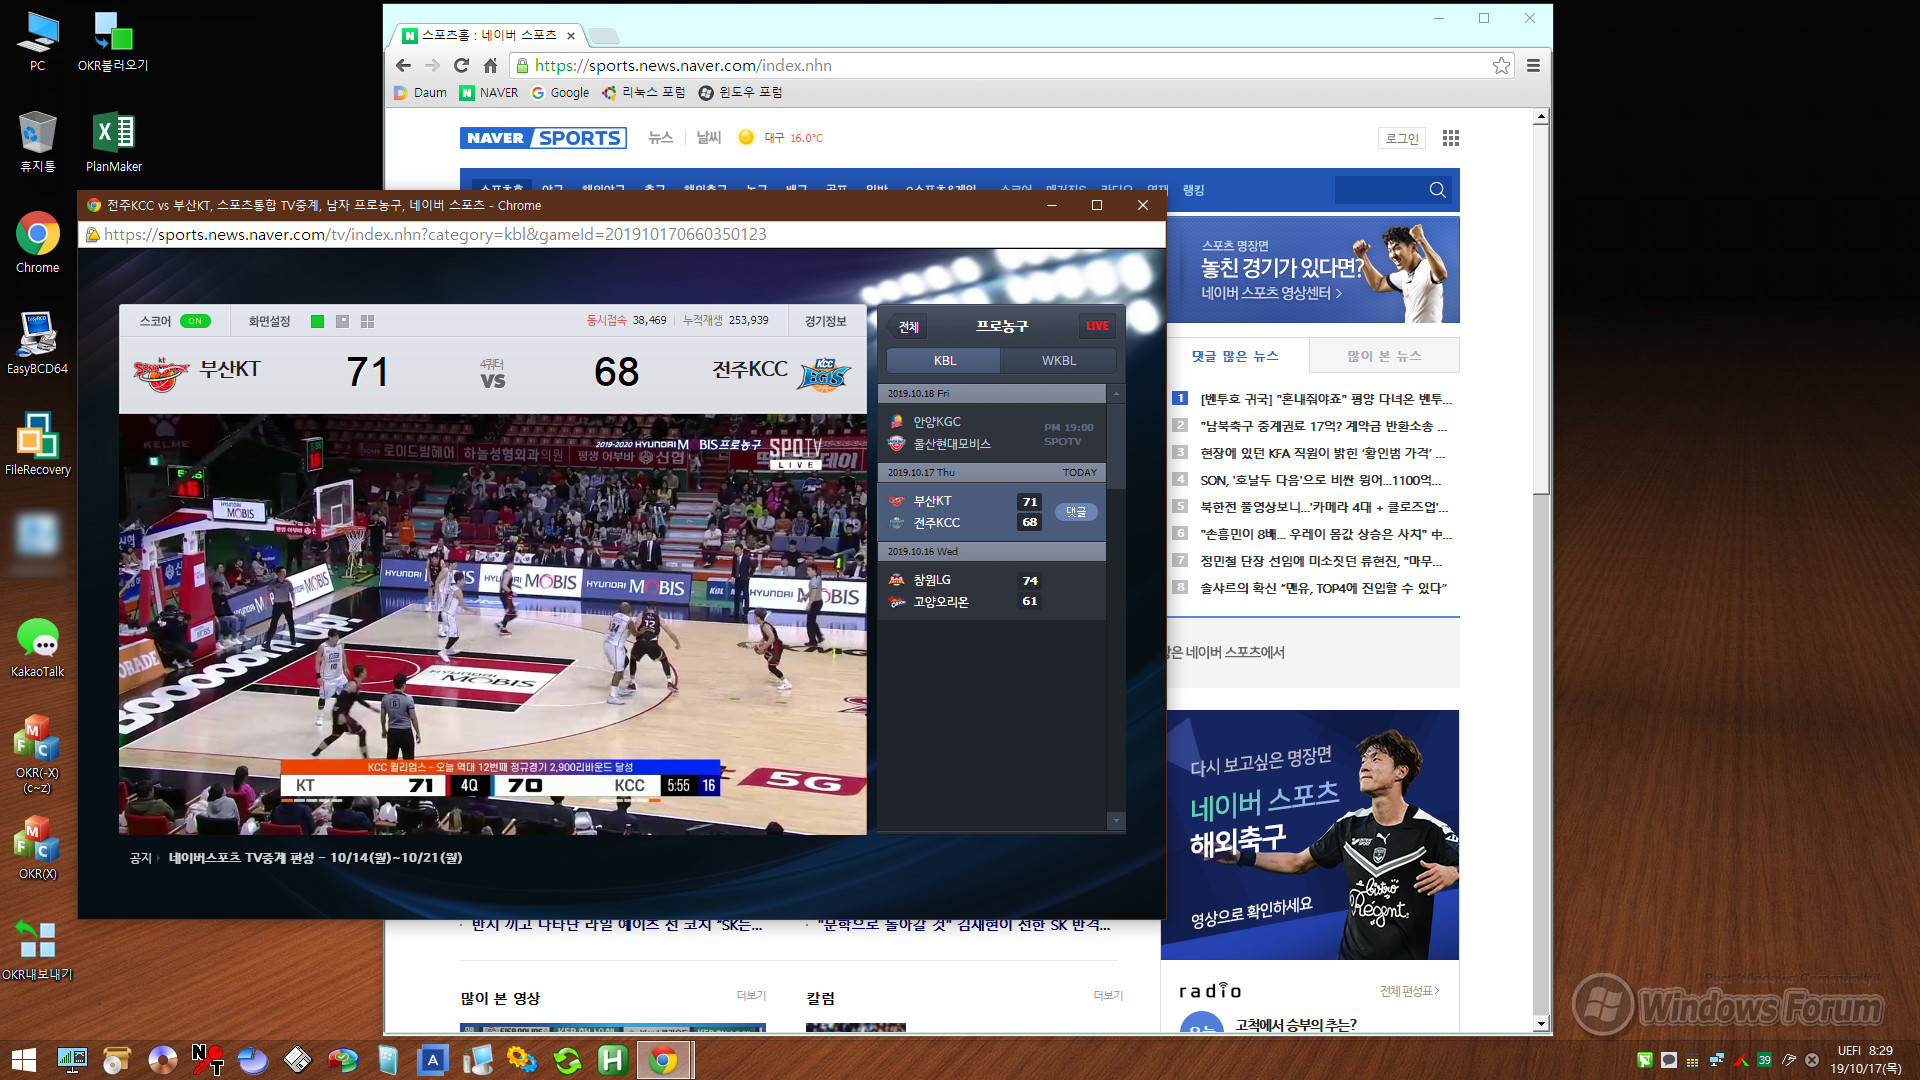Switch to the KBL tab
Image resolution: width=1920 pixels, height=1080 pixels.
click(x=944, y=360)
